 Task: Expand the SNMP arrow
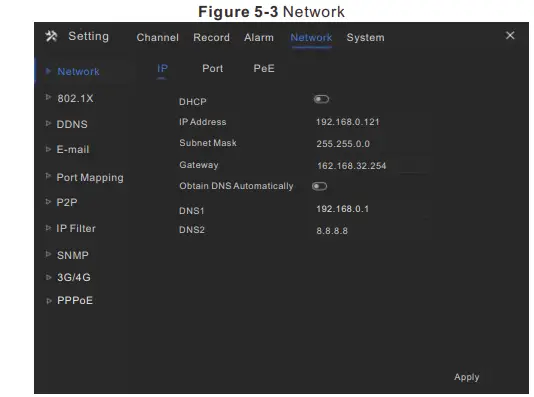pyautogui.click(x=48, y=254)
